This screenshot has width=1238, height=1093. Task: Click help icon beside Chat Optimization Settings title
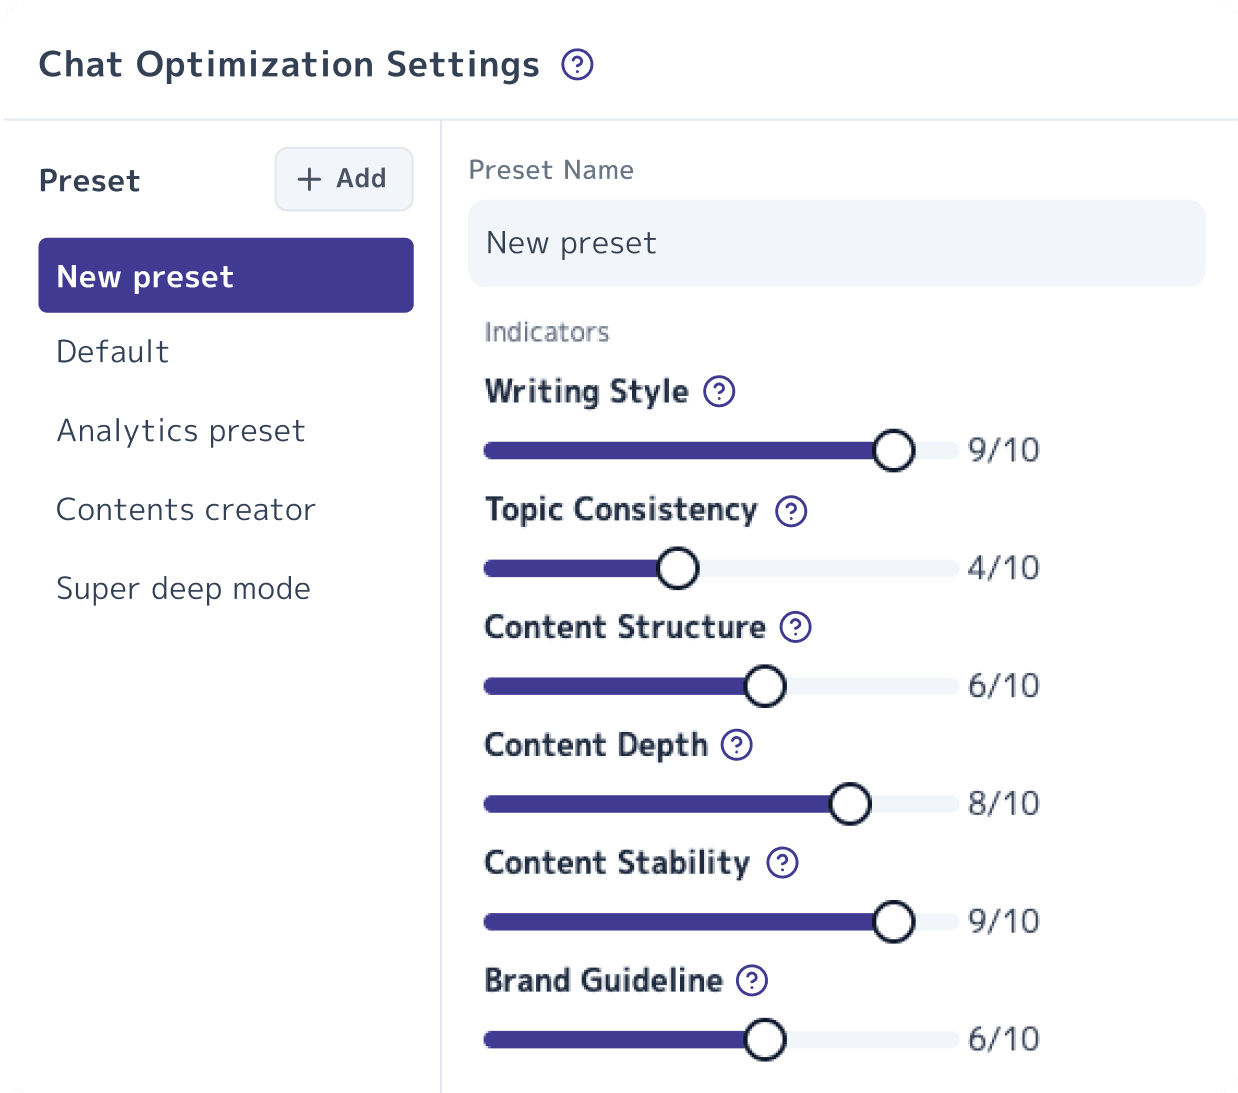(577, 65)
